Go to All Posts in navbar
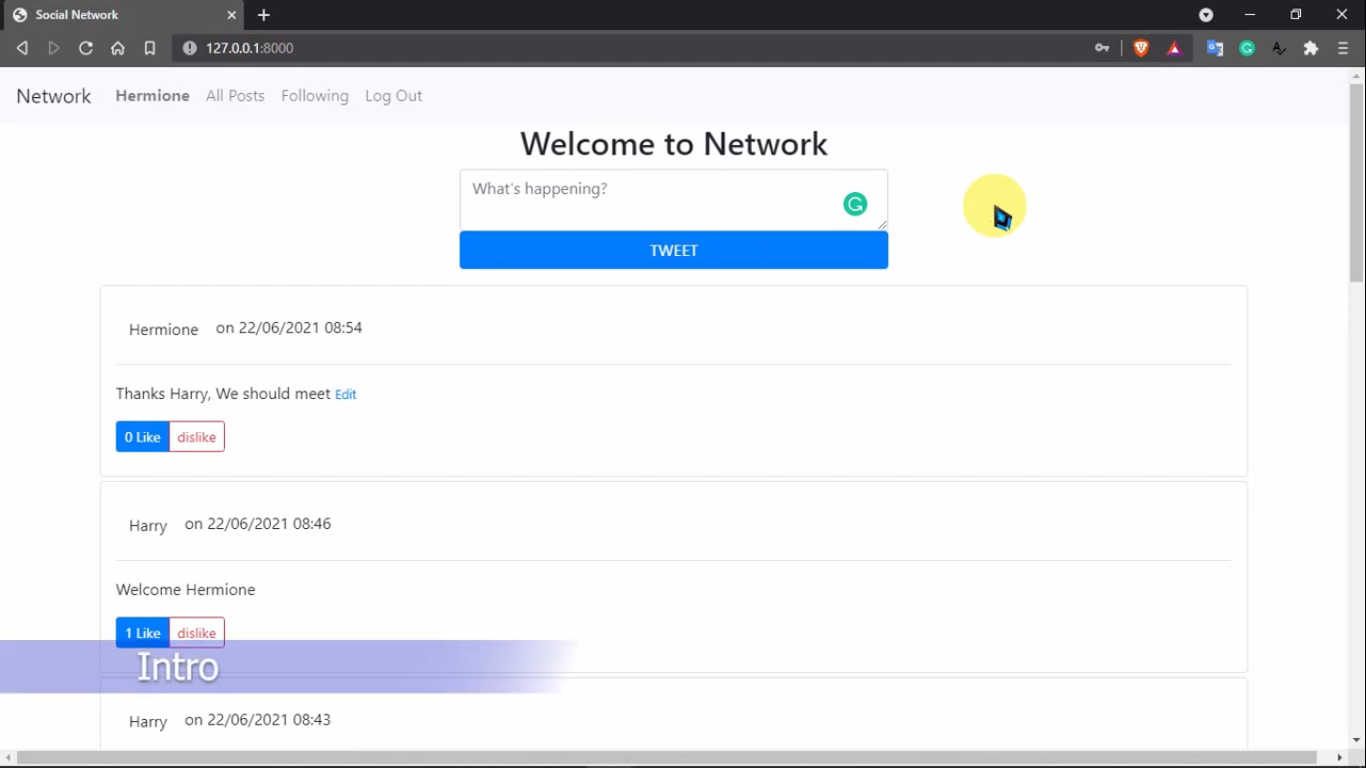1366x768 pixels. (x=235, y=96)
